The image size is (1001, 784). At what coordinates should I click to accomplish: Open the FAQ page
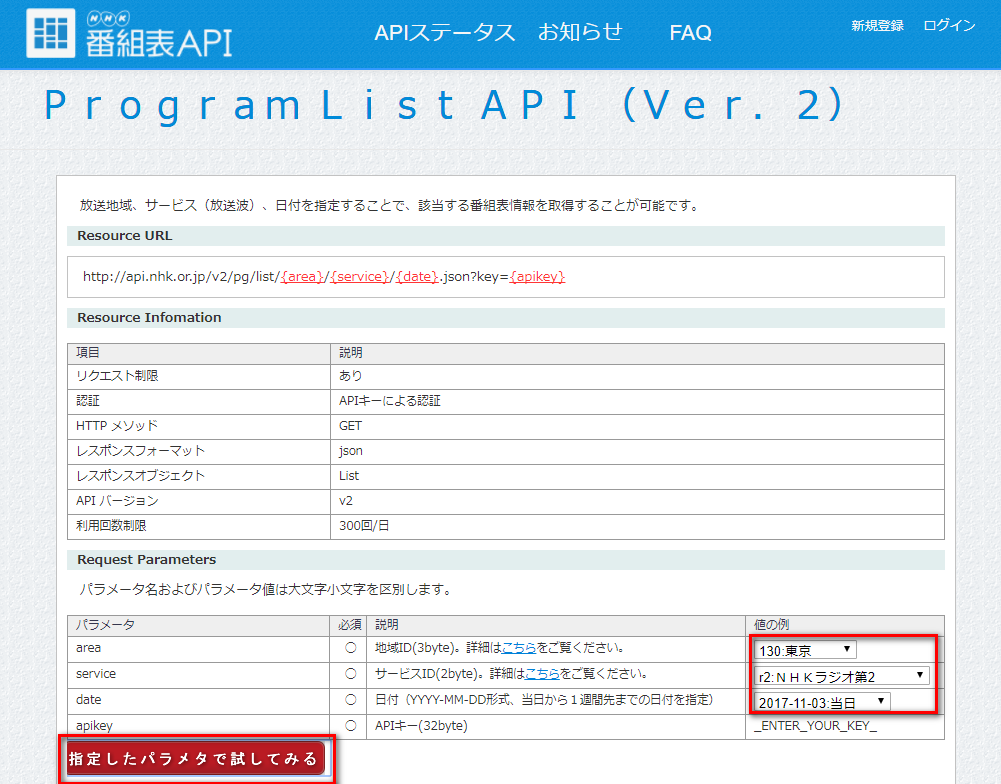690,33
